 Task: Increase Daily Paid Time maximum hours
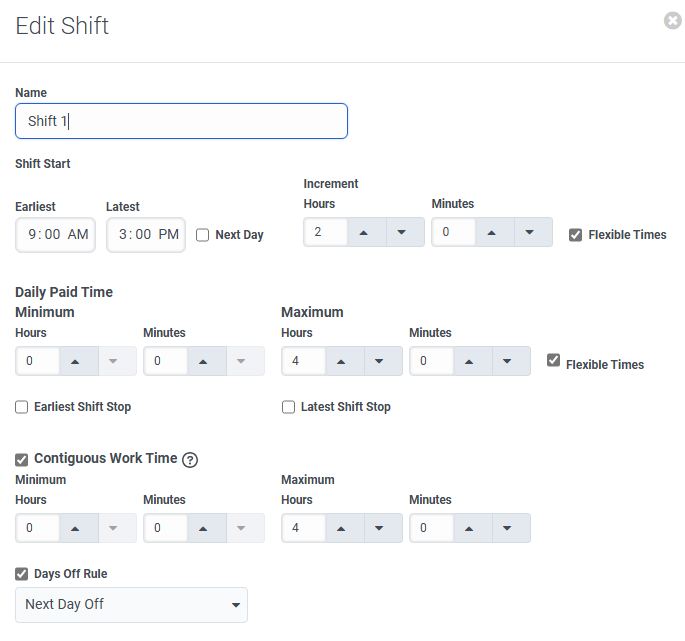343,361
